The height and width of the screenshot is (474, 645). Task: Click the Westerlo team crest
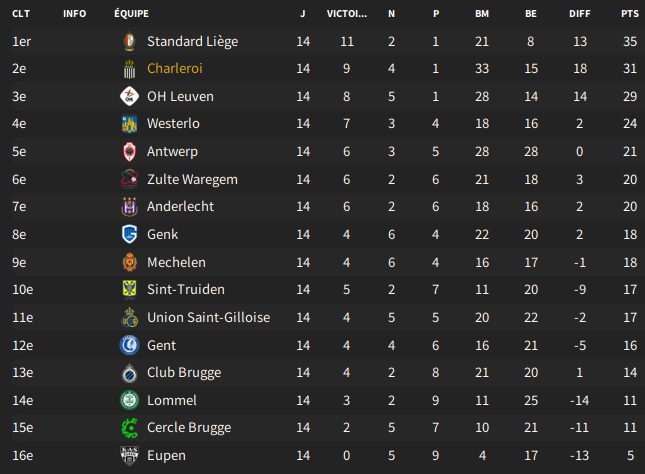tap(130, 124)
